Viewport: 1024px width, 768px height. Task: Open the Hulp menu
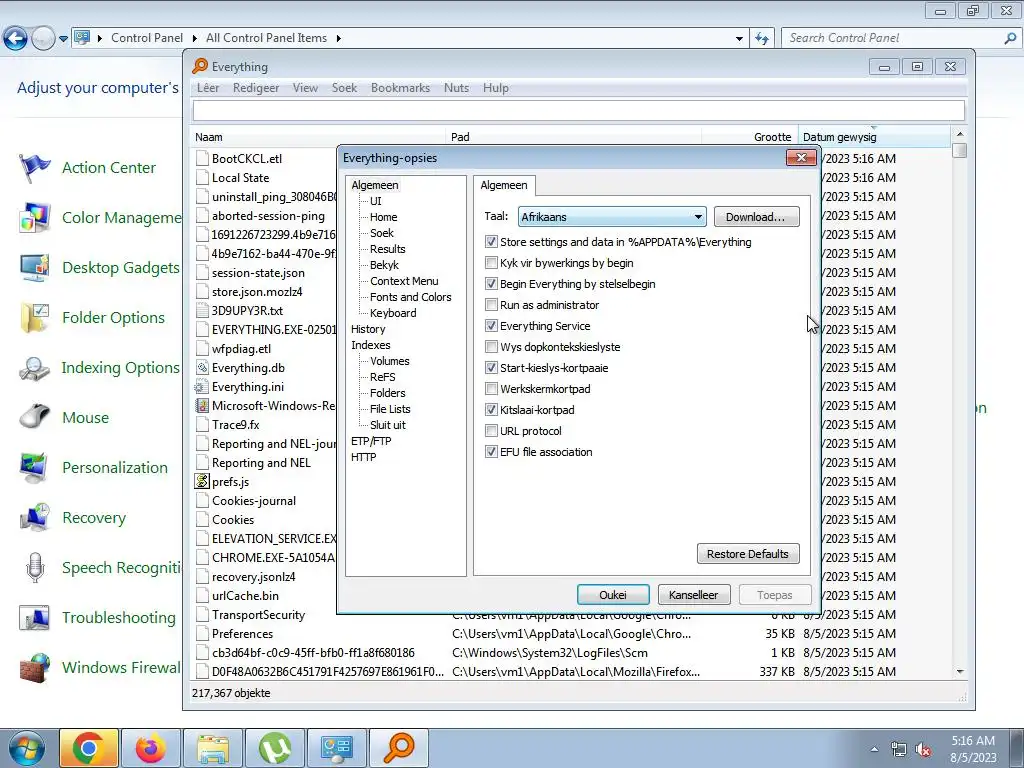(x=496, y=88)
